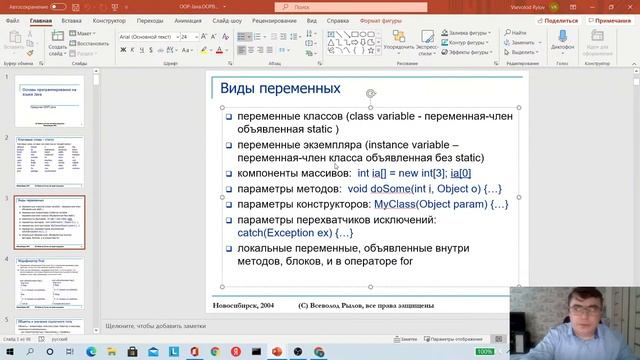Click the Поделиться button
Viewport: 640px width, 360px height.
[558, 20]
